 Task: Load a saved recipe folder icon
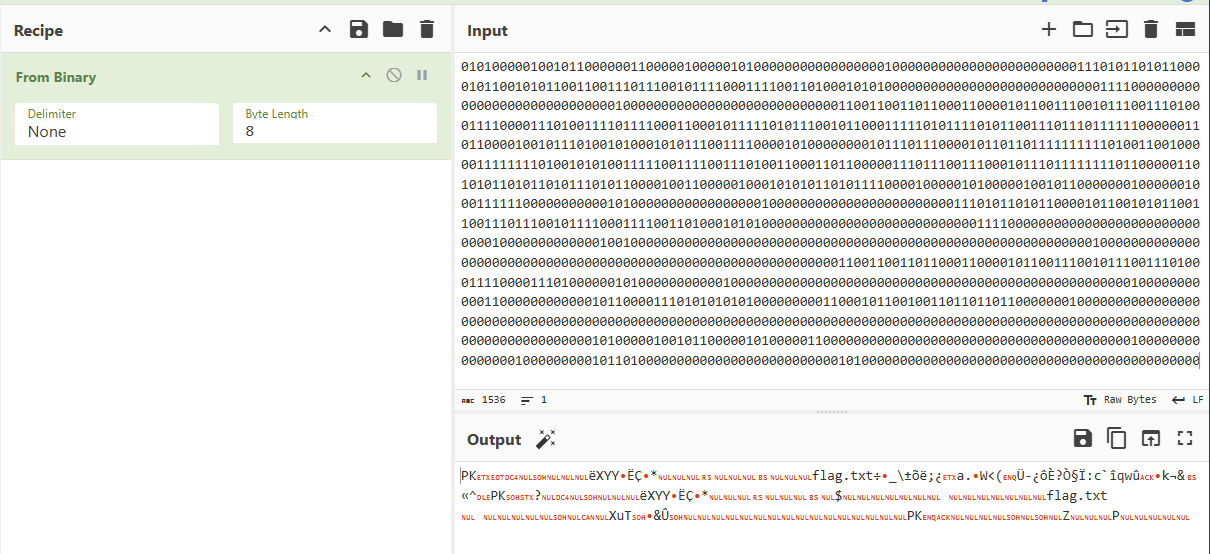(393, 30)
